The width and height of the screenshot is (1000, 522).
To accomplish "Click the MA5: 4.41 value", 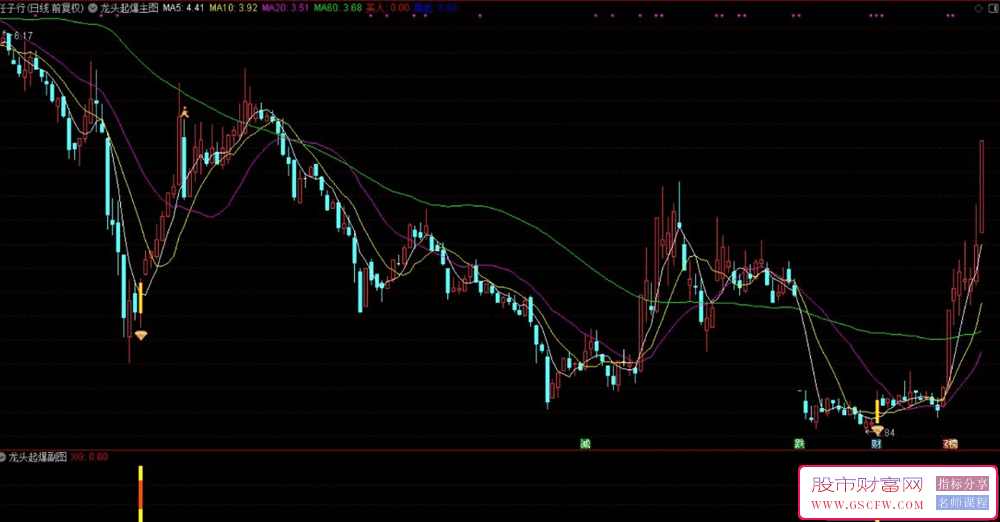I will (x=184, y=8).
